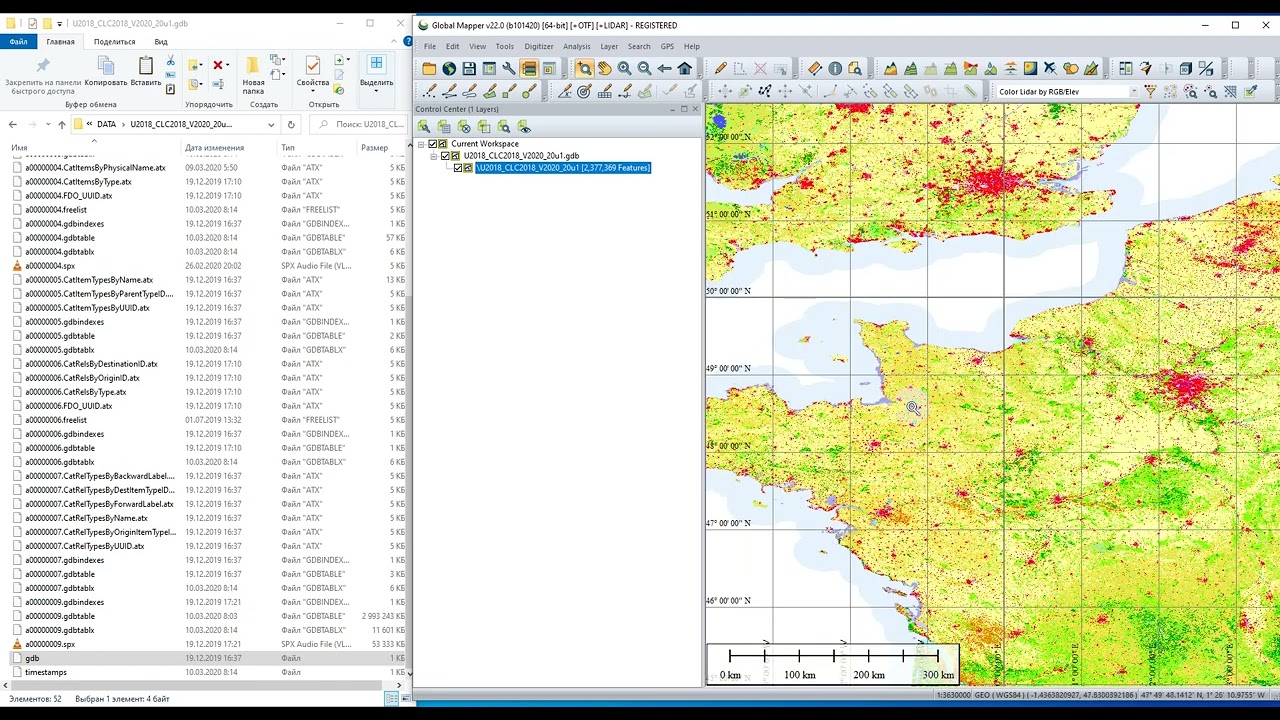The image size is (1280, 720).
Task: Click the Open Data File folder icon in Global Mapper
Action: 429,69
